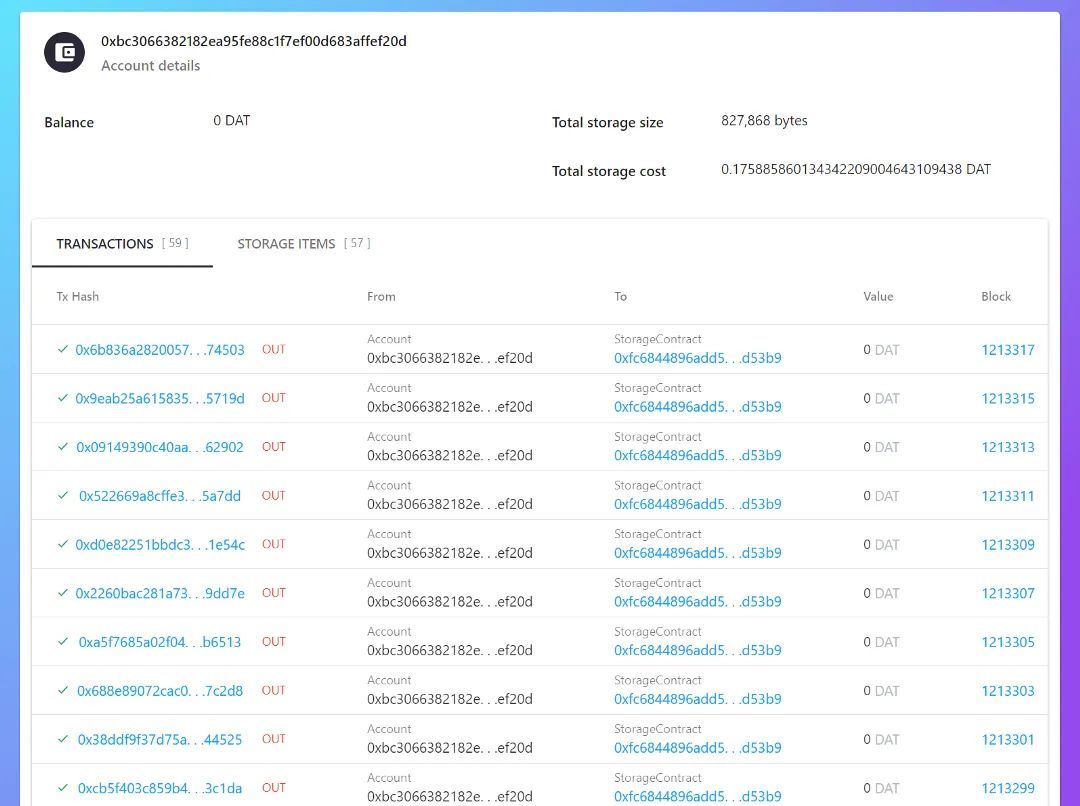Open transaction hash 0x688e89072cac0...7c2d8
Screen dimensions: 1080x806
coord(160,690)
